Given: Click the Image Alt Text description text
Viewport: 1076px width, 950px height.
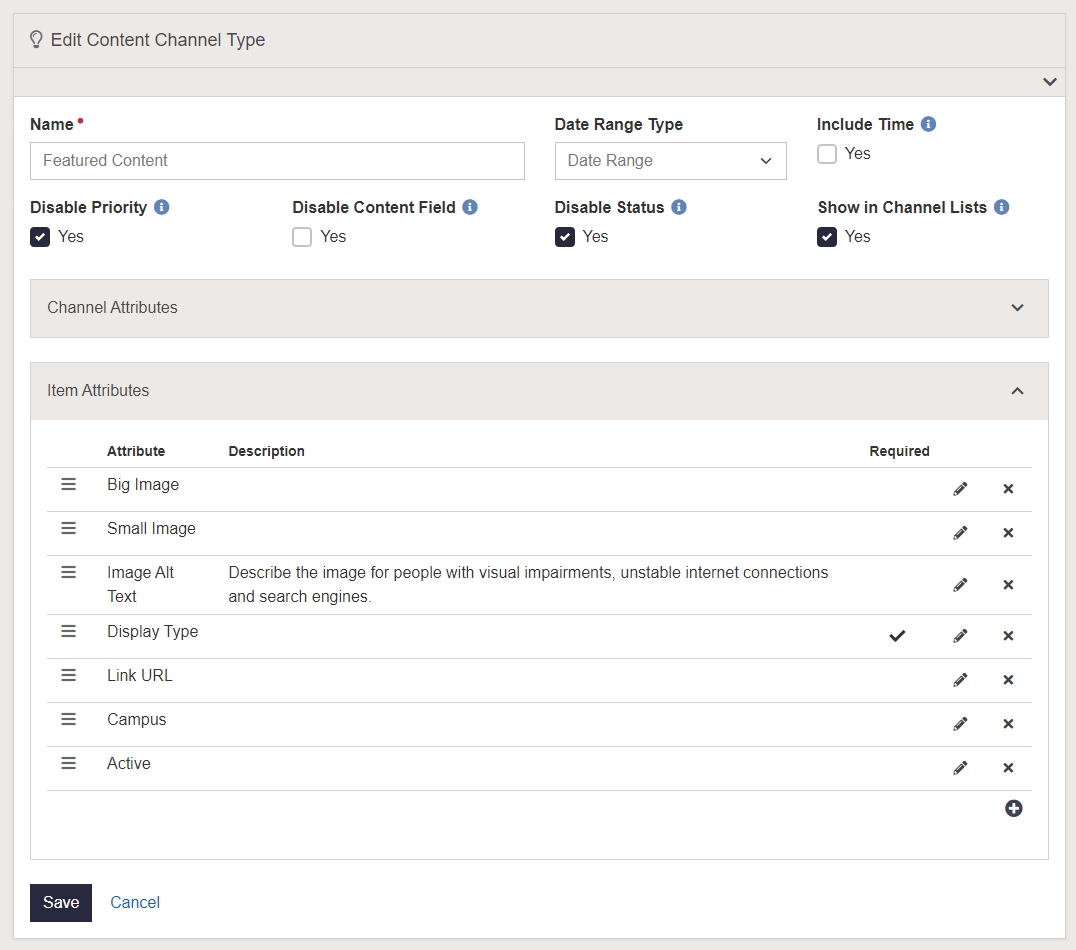Looking at the screenshot, I should click(x=528, y=584).
